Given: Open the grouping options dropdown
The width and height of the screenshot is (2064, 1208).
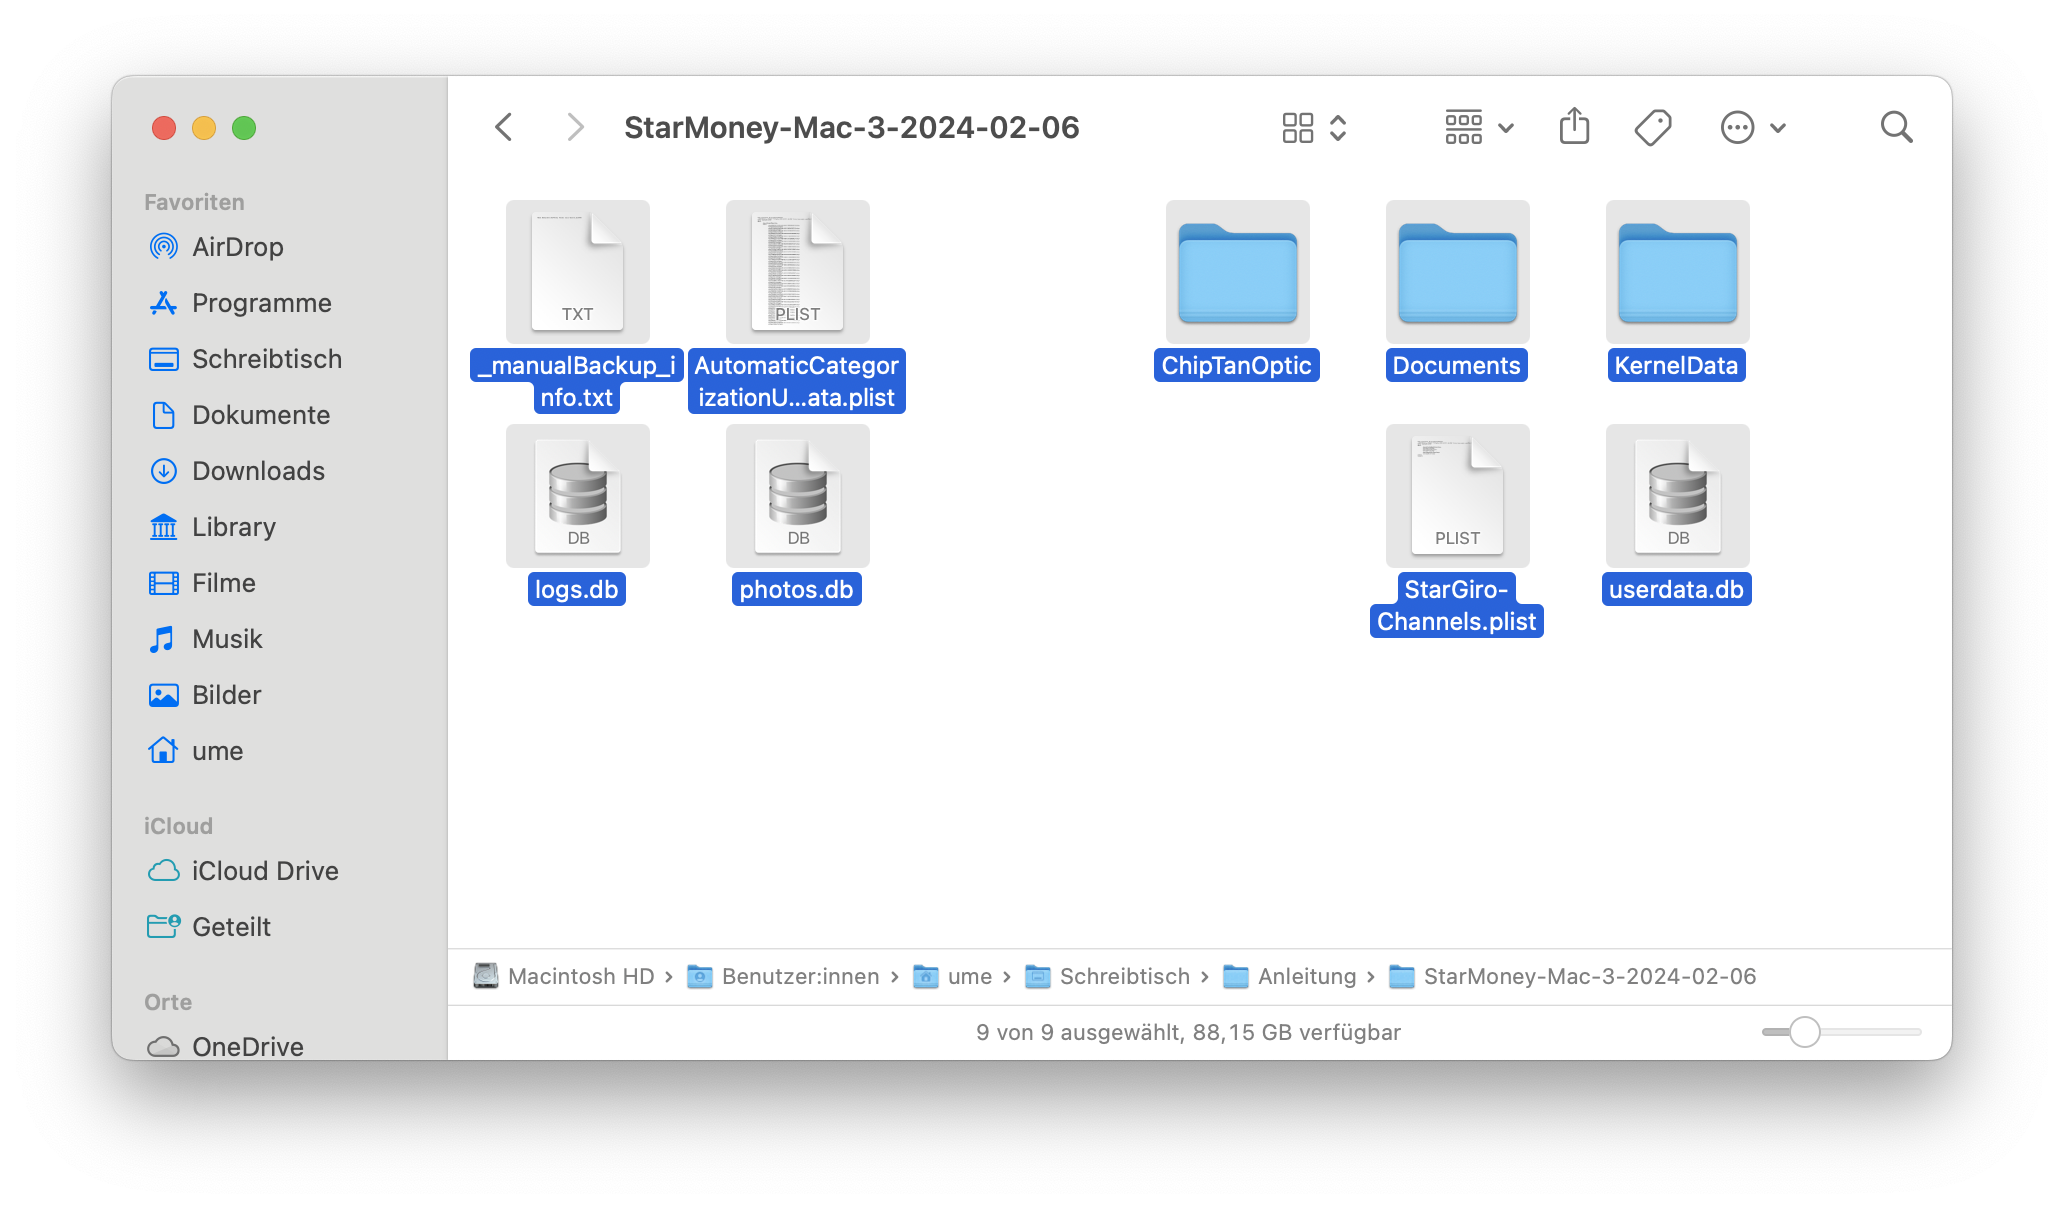Looking at the screenshot, I should pos(1479,127).
